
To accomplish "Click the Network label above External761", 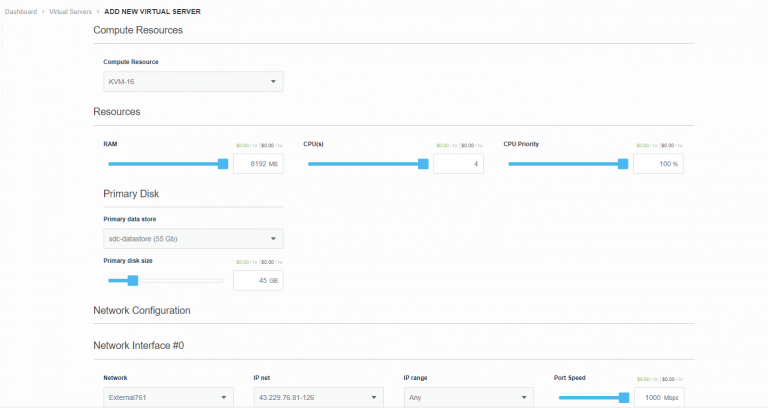I will pos(115,378).
